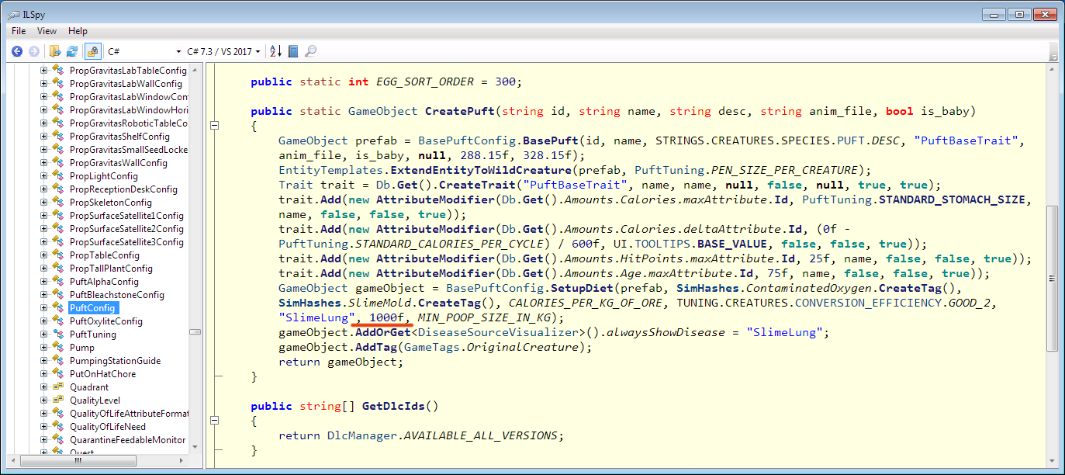Click the class icon beside PropSurfaceSatellite2Config

(x=59, y=229)
